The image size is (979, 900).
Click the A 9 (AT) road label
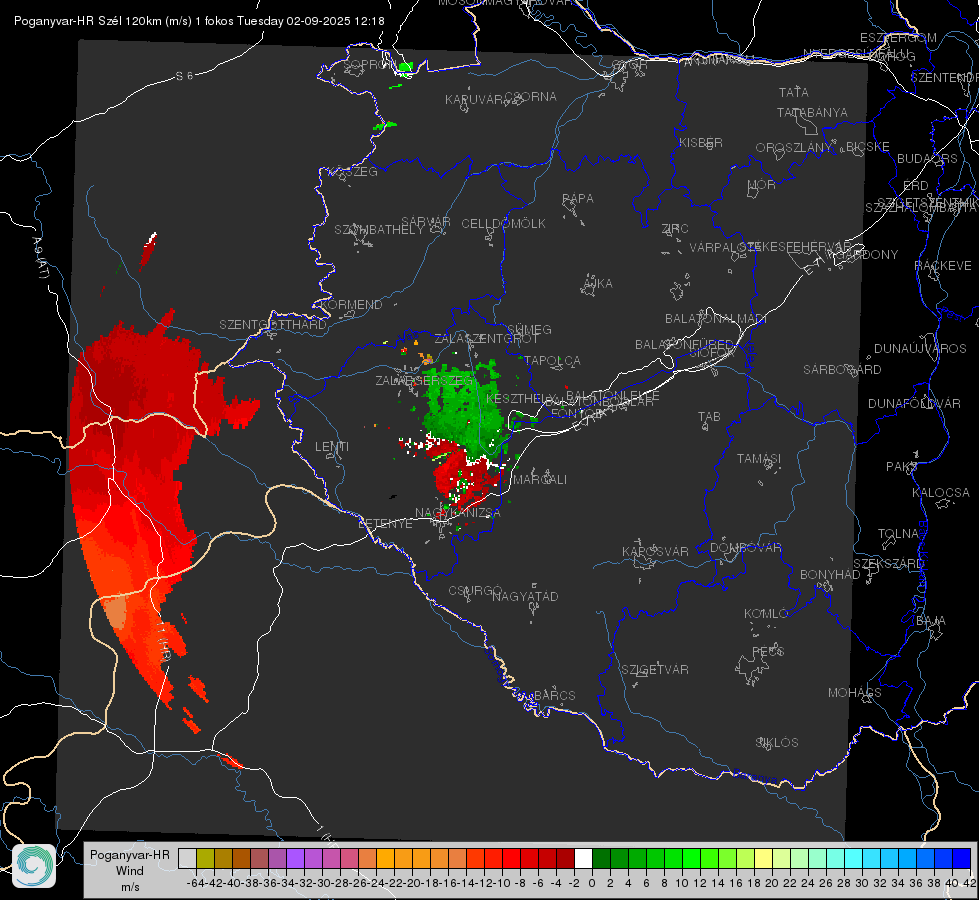pyautogui.click(x=40, y=258)
